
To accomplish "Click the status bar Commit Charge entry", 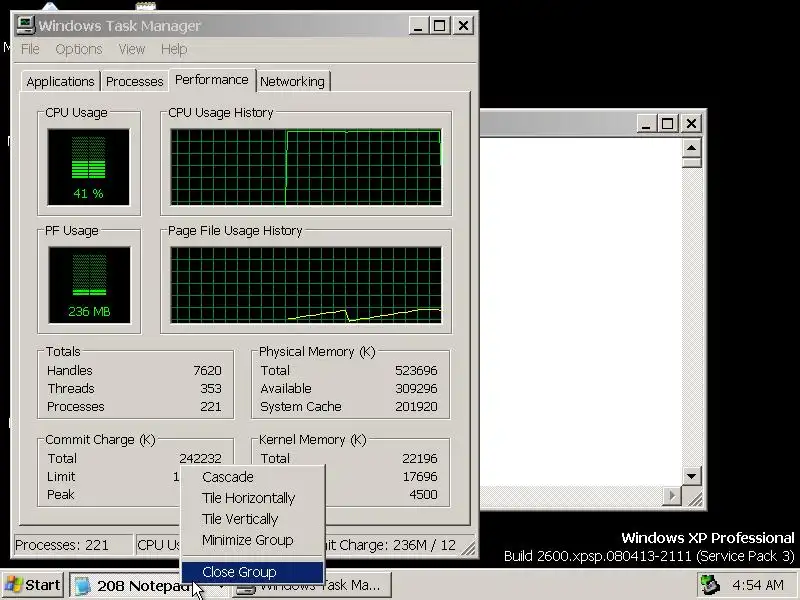I will pyautogui.click(x=391, y=545).
